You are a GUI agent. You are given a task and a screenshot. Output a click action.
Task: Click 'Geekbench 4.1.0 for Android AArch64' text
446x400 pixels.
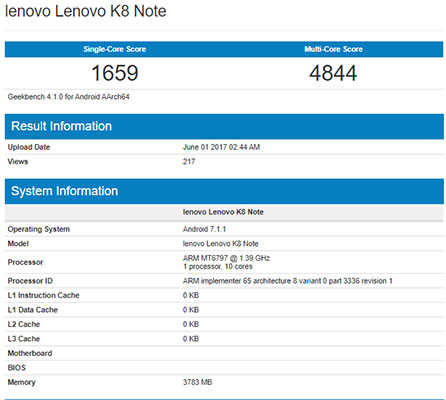69,97
